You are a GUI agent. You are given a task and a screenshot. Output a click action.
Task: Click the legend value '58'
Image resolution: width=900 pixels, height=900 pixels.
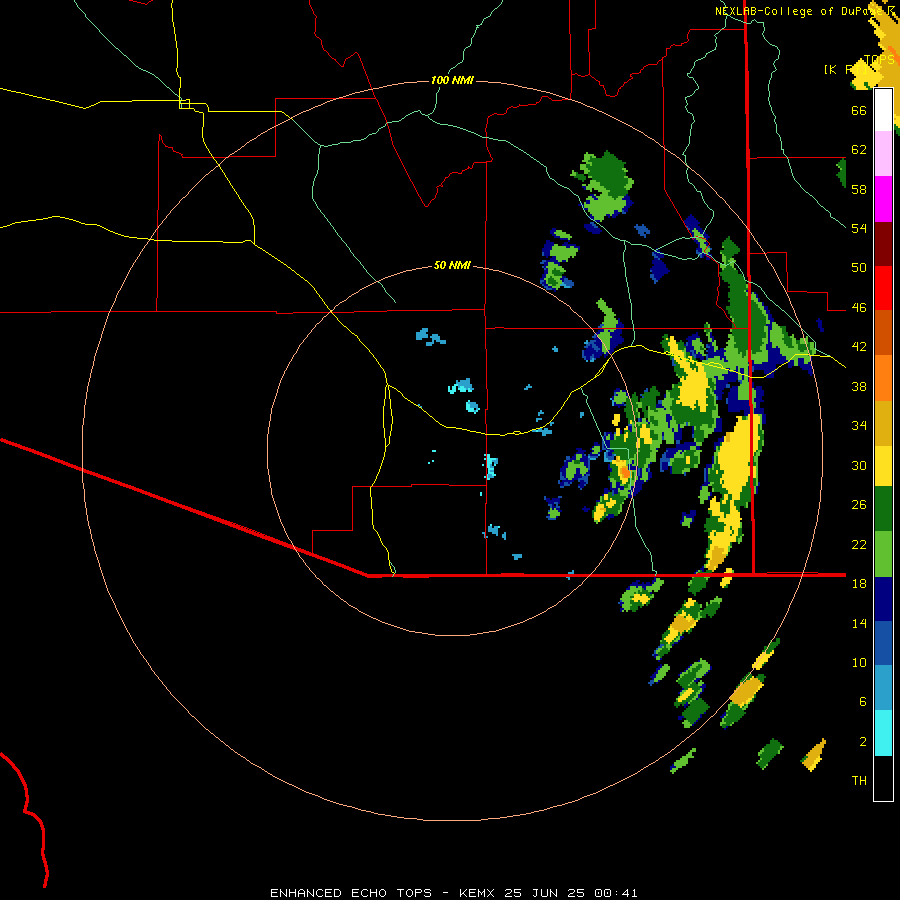(x=859, y=189)
